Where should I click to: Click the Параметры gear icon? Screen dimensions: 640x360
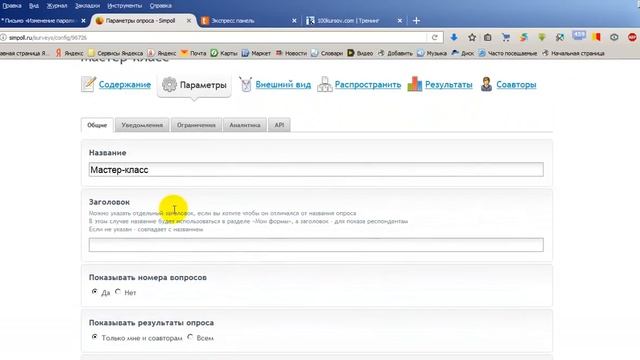(169, 85)
